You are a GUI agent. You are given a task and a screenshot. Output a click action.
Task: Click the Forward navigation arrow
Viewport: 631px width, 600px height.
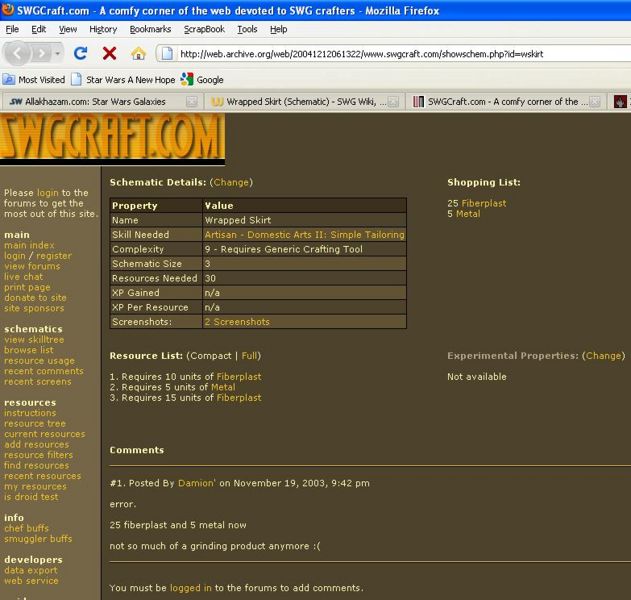(42, 53)
